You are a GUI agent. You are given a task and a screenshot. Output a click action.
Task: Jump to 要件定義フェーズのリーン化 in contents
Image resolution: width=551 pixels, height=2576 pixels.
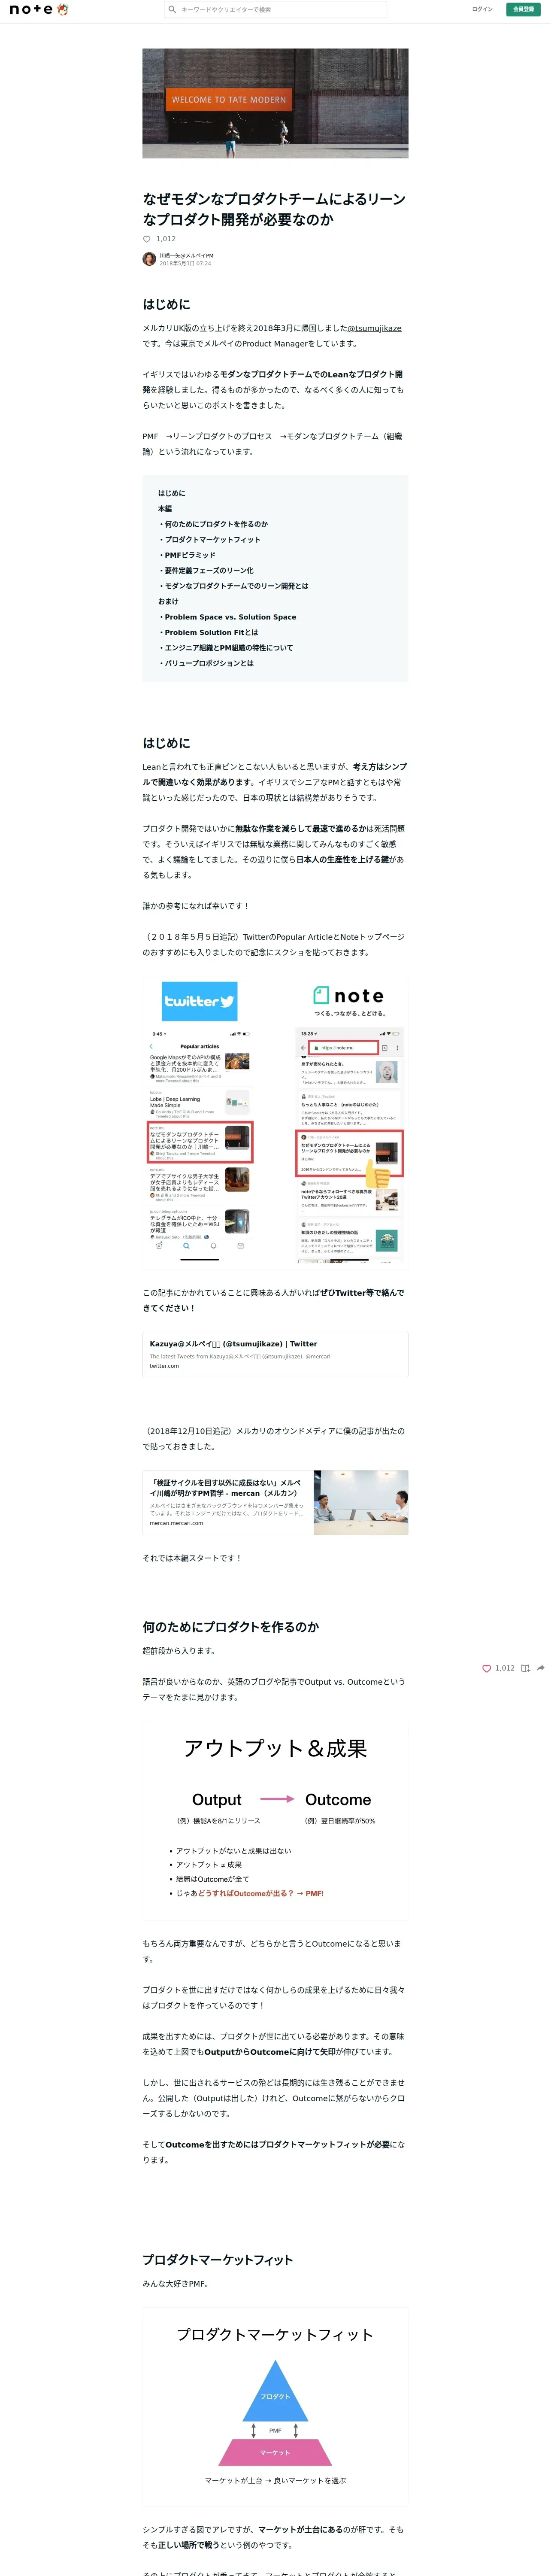coord(207,570)
